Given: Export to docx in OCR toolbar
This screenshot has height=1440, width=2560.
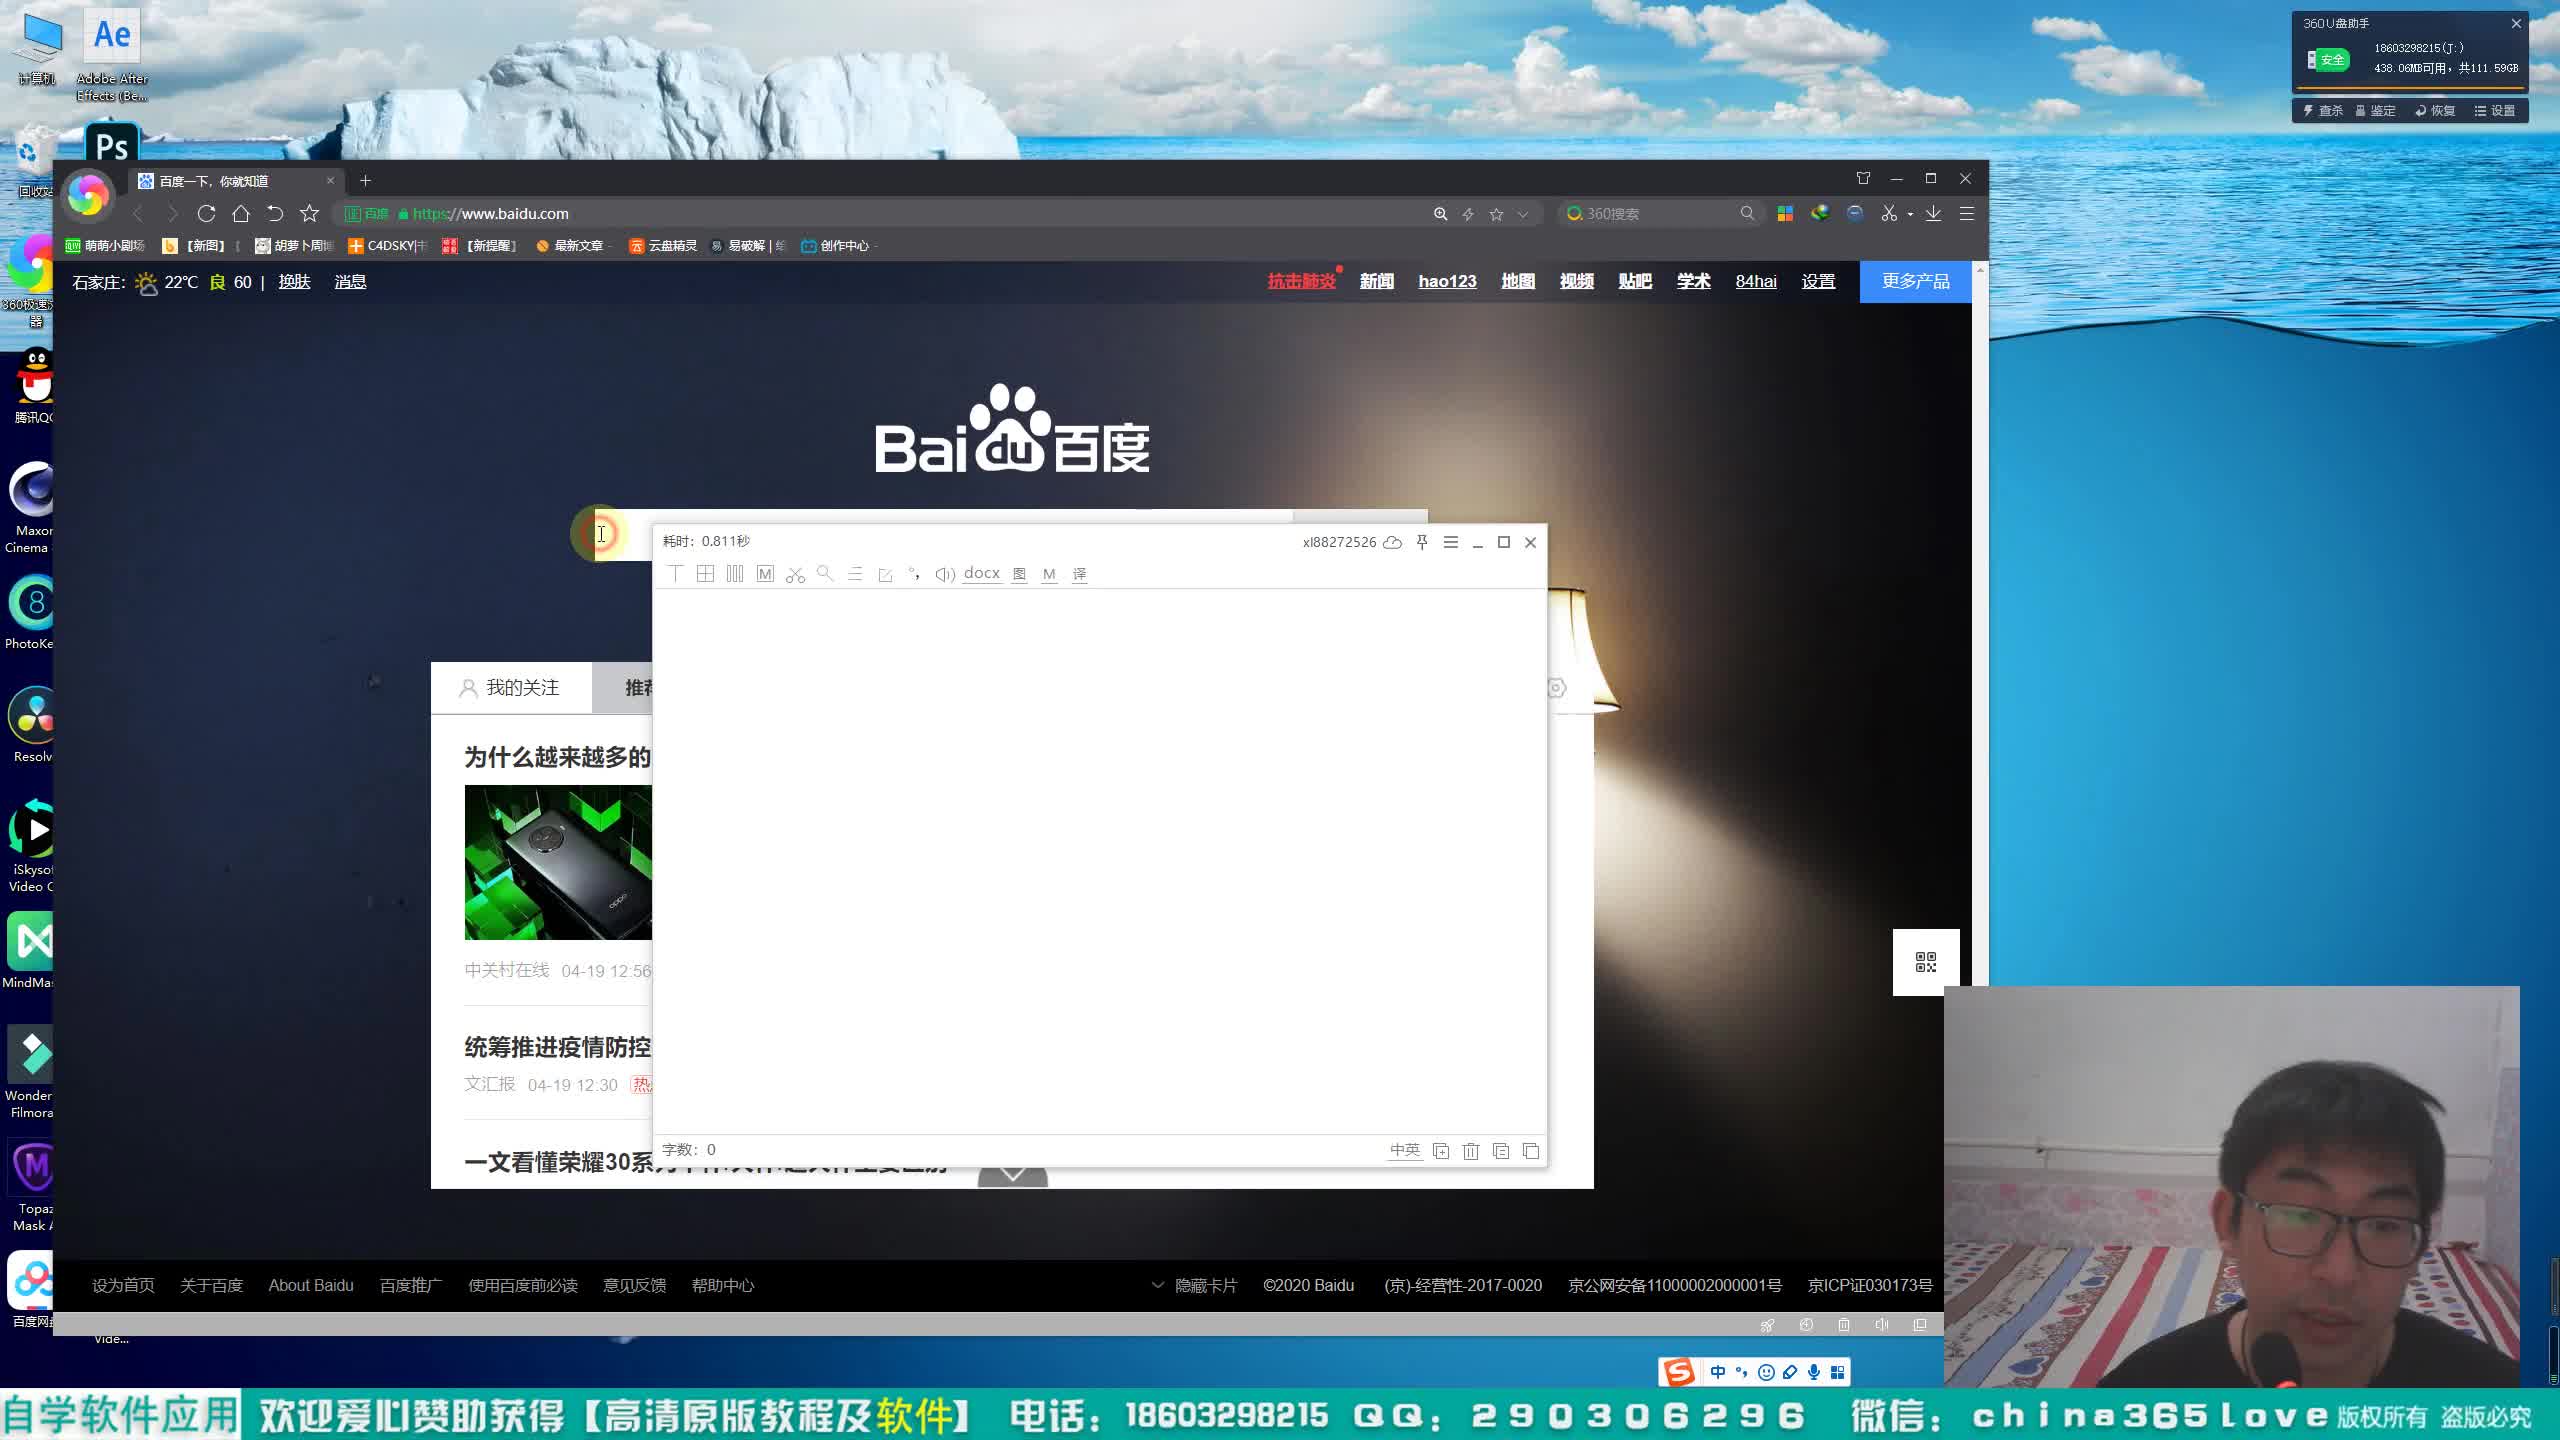Looking at the screenshot, I should (981, 573).
